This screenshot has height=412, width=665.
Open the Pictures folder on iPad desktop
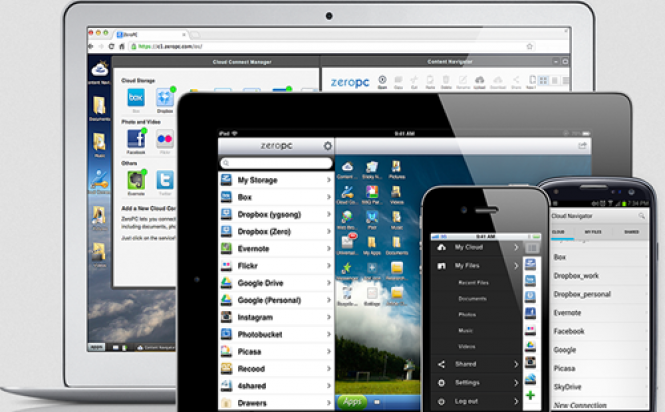(x=396, y=166)
